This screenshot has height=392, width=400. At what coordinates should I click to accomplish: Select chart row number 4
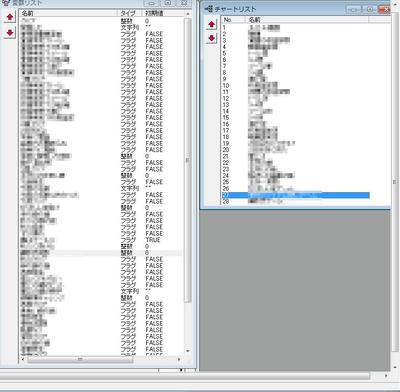295,47
